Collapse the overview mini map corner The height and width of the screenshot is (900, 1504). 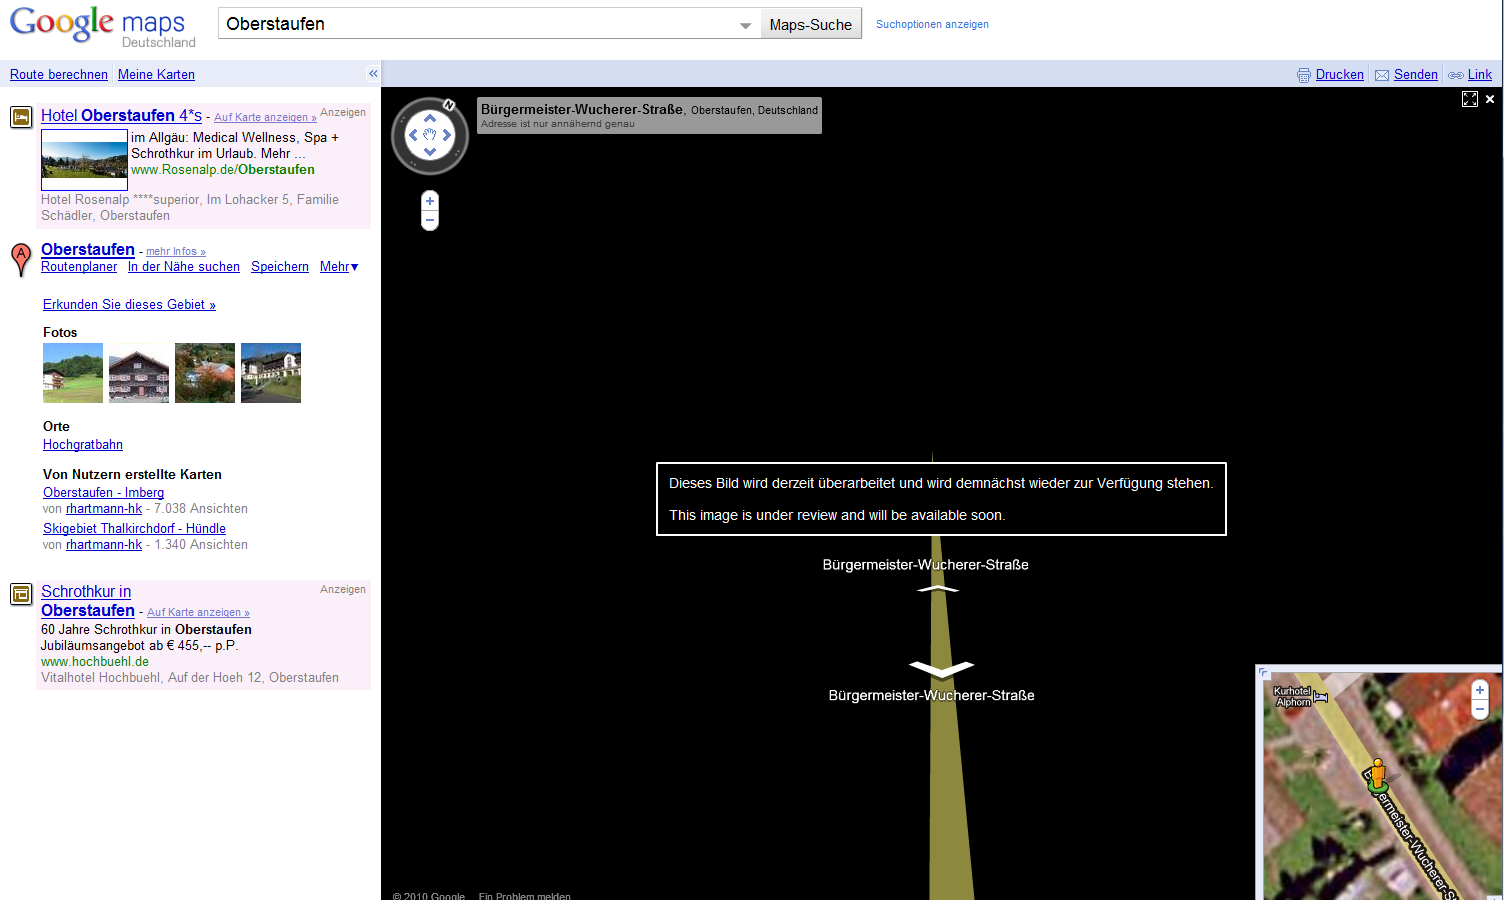[1264, 673]
